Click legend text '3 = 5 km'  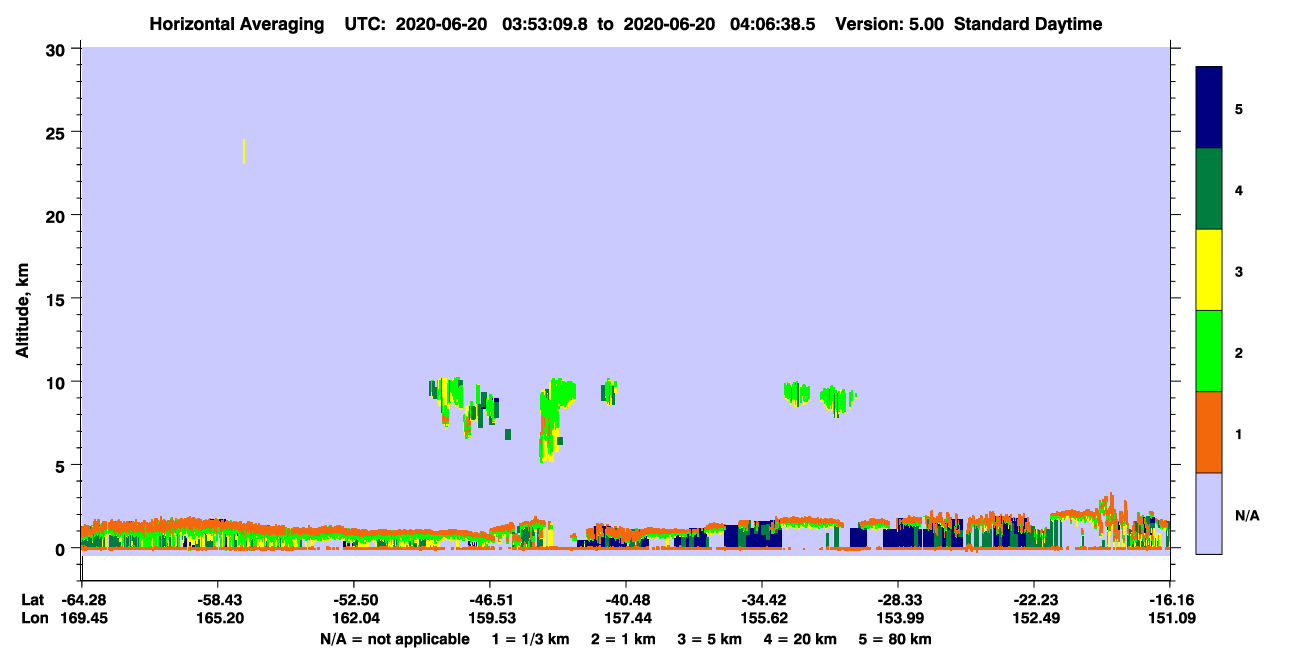click(709, 639)
